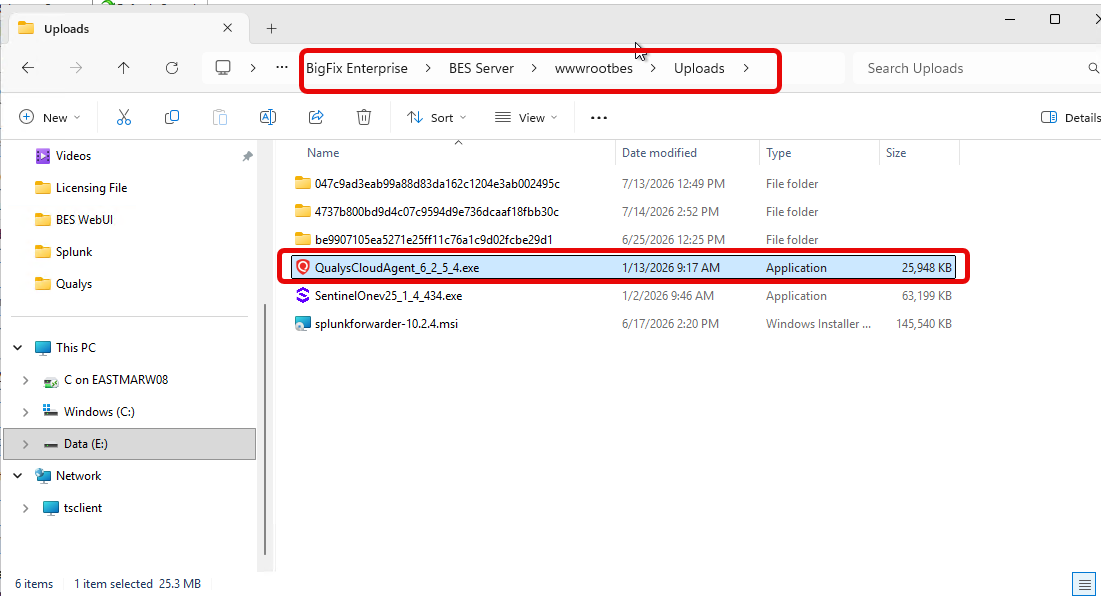Collapse the Network tree node
The width and height of the screenshot is (1101, 596).
click(18, 476)
